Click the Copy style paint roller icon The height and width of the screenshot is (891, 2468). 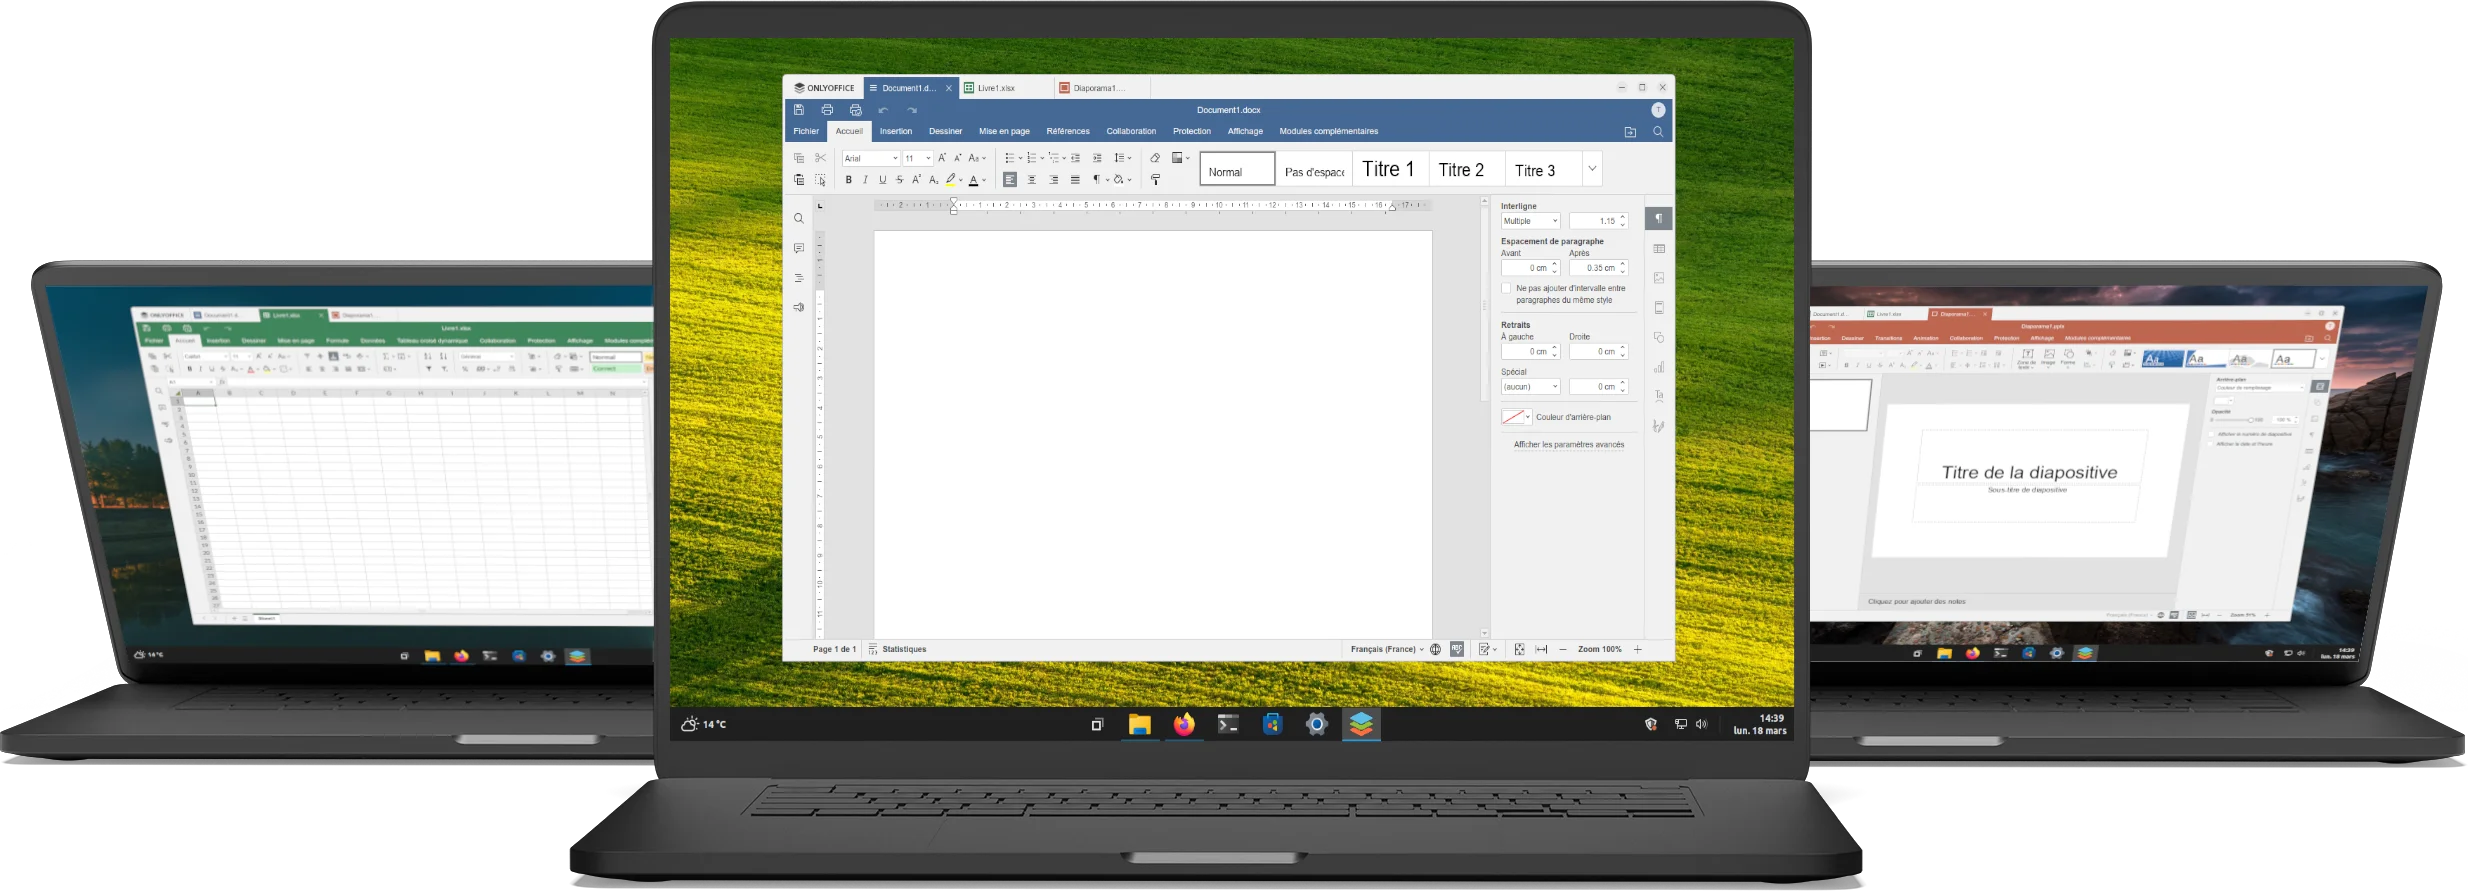[x=1155, y=180]
